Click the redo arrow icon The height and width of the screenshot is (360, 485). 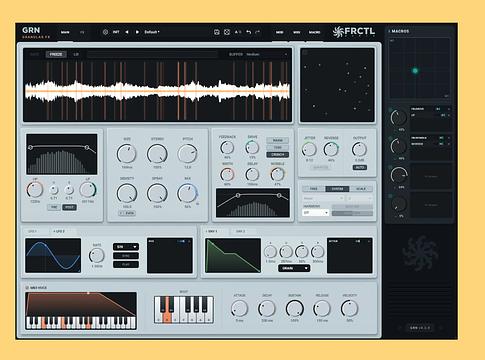point(257,32)
